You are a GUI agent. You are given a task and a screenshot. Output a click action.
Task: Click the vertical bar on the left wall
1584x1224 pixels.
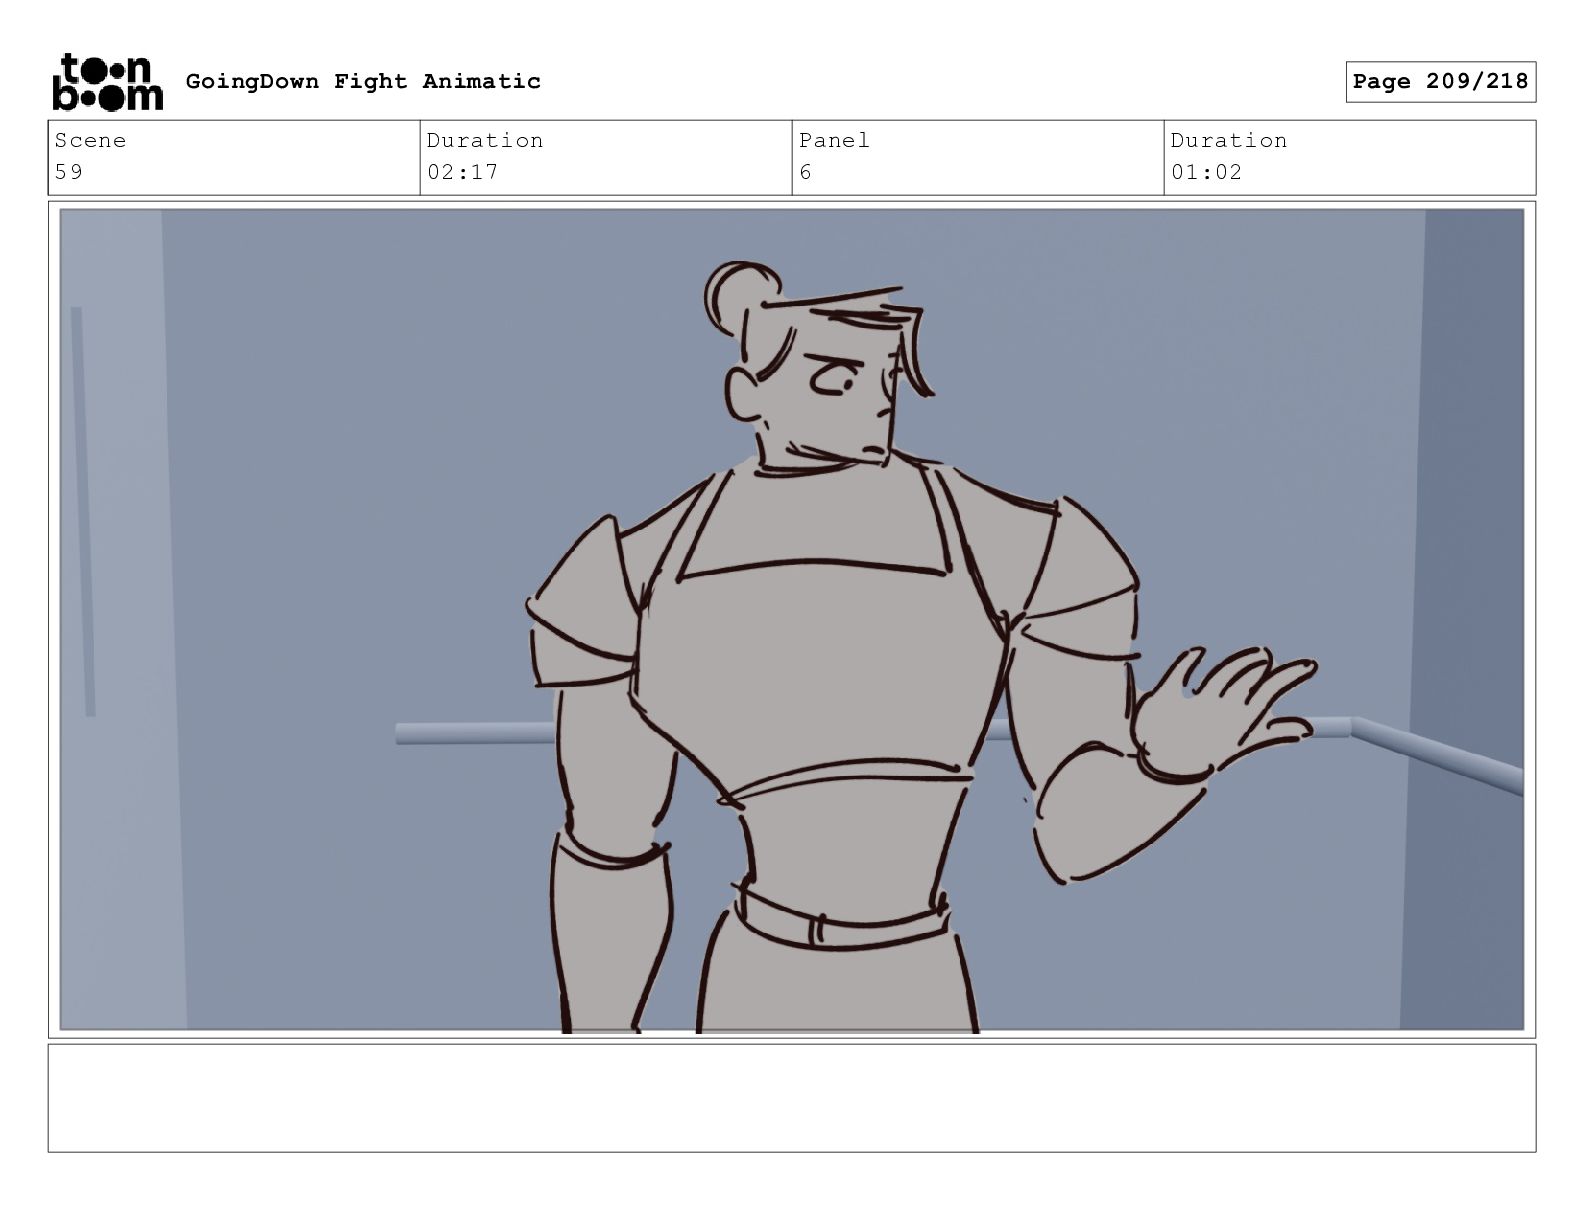point(83,512)
